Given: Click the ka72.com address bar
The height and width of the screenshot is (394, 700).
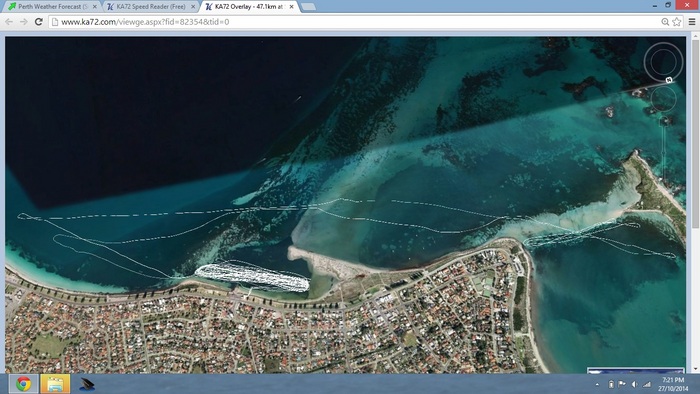Looking at the screenshot, I should [355, 22].
